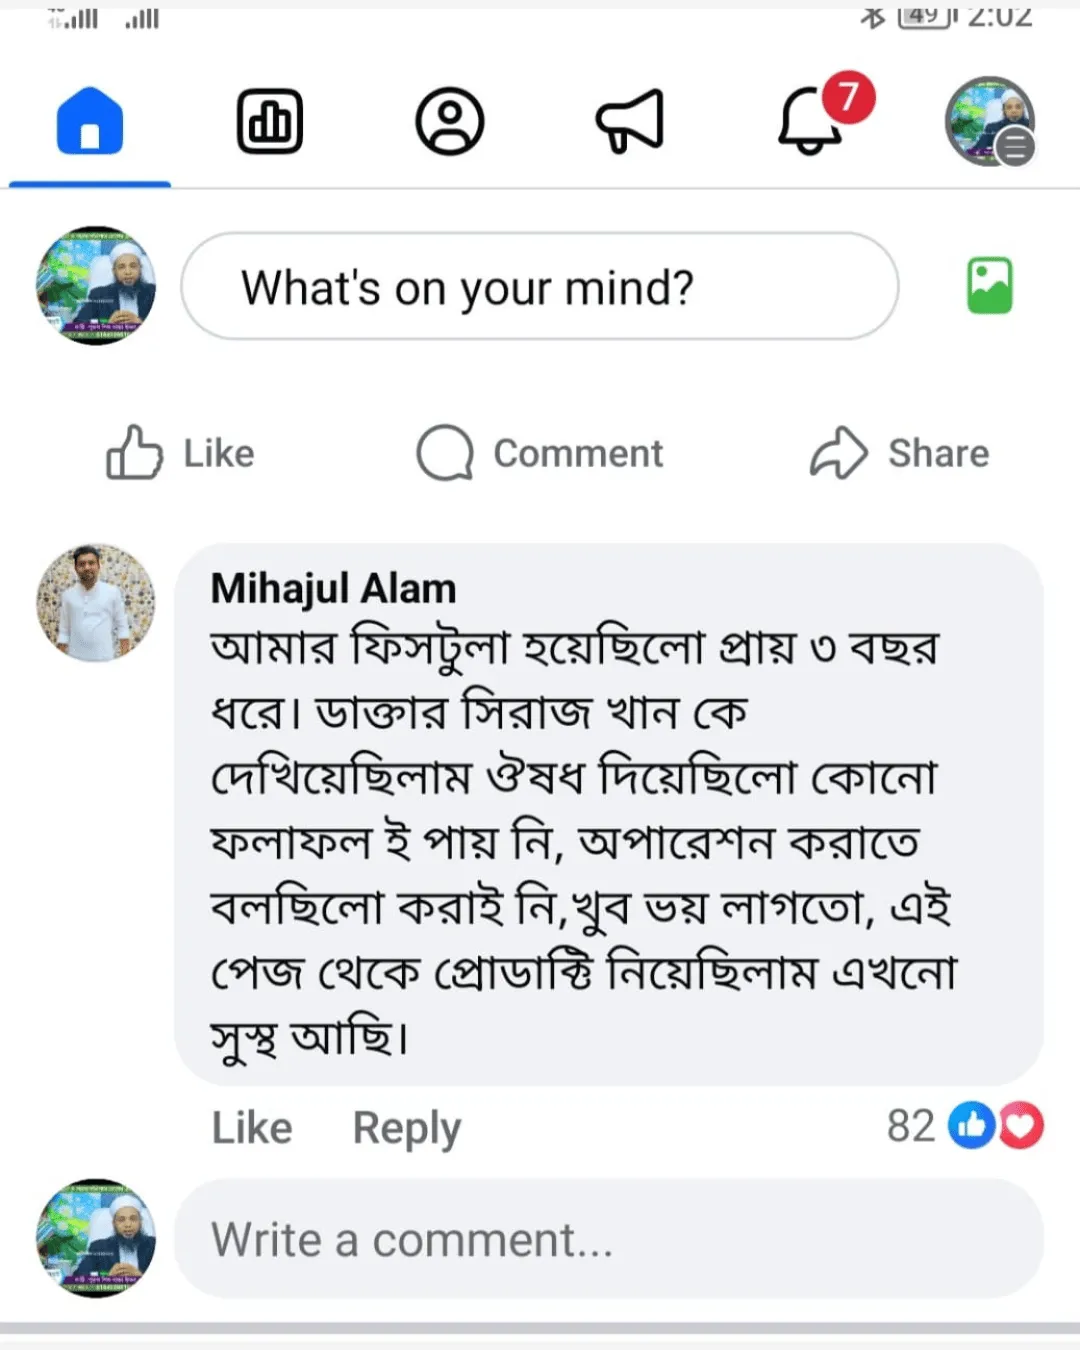Open the profile picture menu in top bar
This screenshot has height=1350, width=1080.
tap(990, 122)
